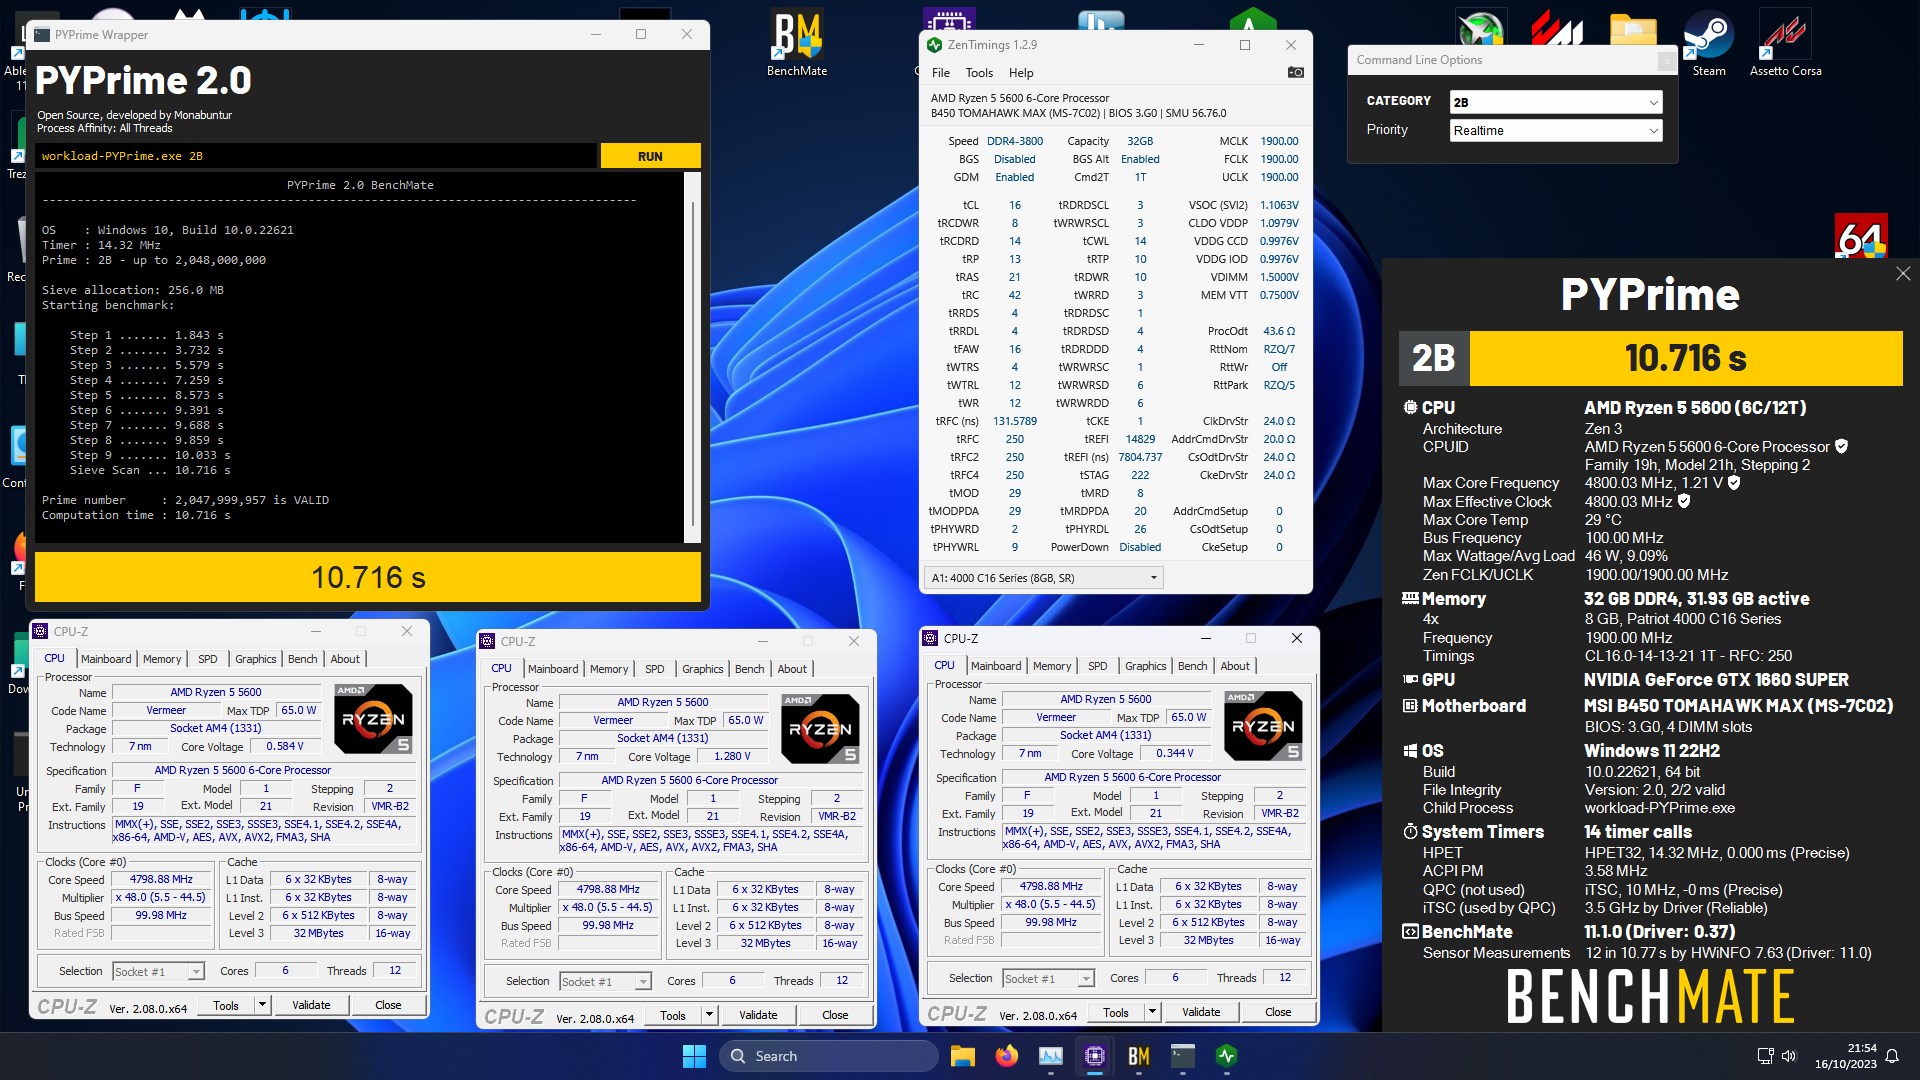This screenshot has width=1920, height=1080.
Task: Click the 1.1063V VSOC value in ZenTimings
Action: [1279, 205]
